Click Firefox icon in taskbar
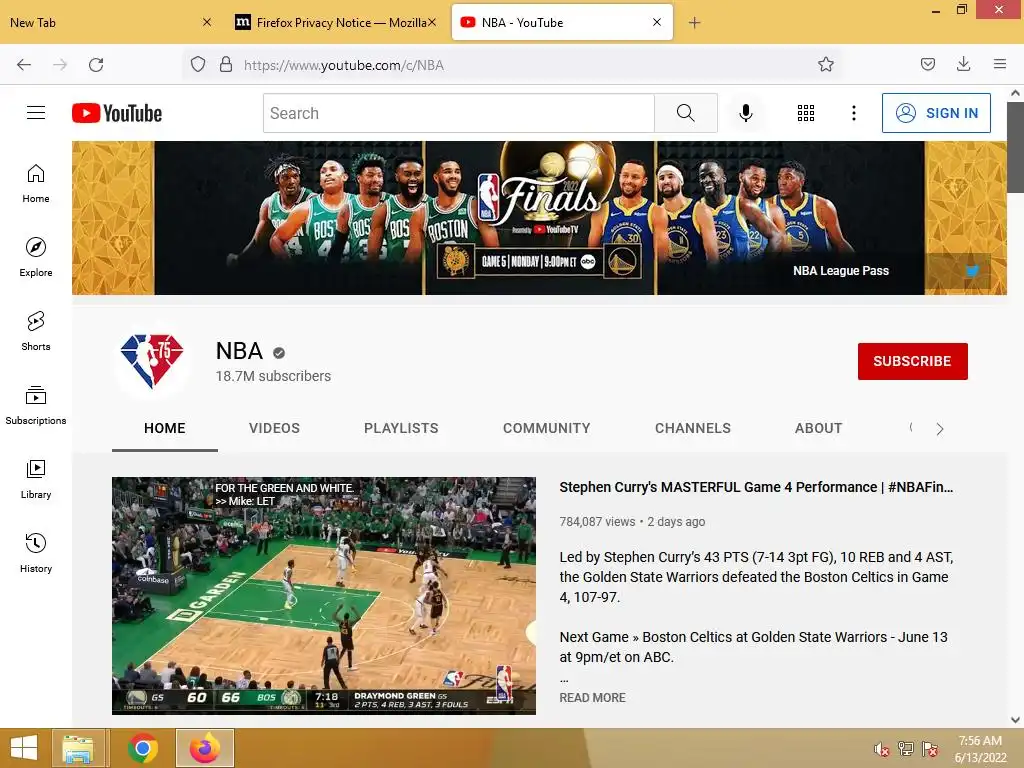This screenshot has width=1024, height=768. click(205, 748)
